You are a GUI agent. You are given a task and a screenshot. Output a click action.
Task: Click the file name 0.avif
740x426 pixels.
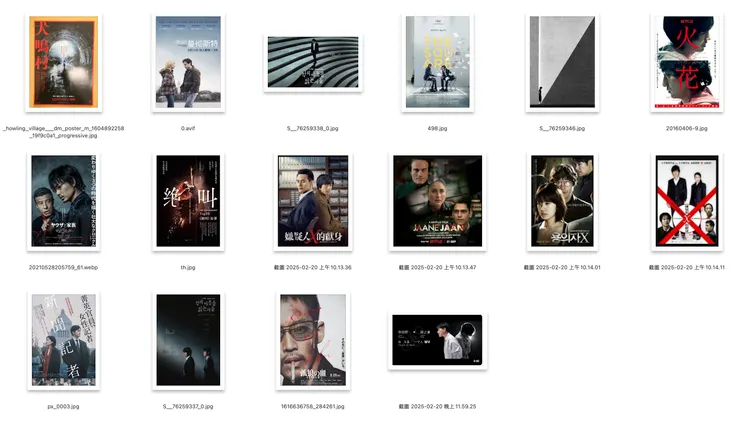(188, 128)
